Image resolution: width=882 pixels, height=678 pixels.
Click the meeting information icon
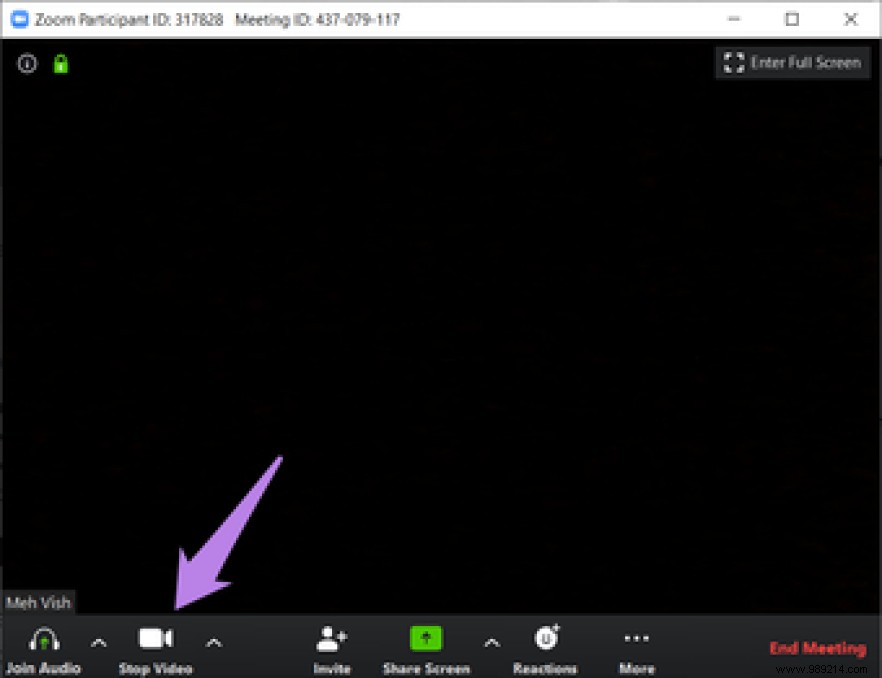pyautogui.click(x=26, y=63)
